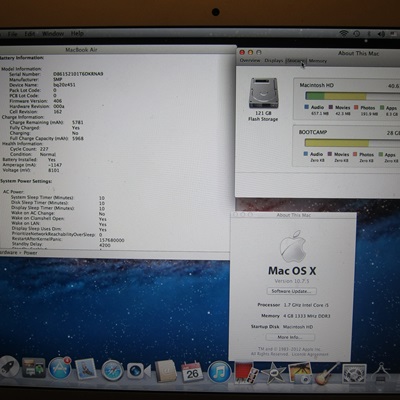Click the Macintosh HD storage usage bar
Image resolution: width=400 pixels, height=400 pixels.
point(352,96)
